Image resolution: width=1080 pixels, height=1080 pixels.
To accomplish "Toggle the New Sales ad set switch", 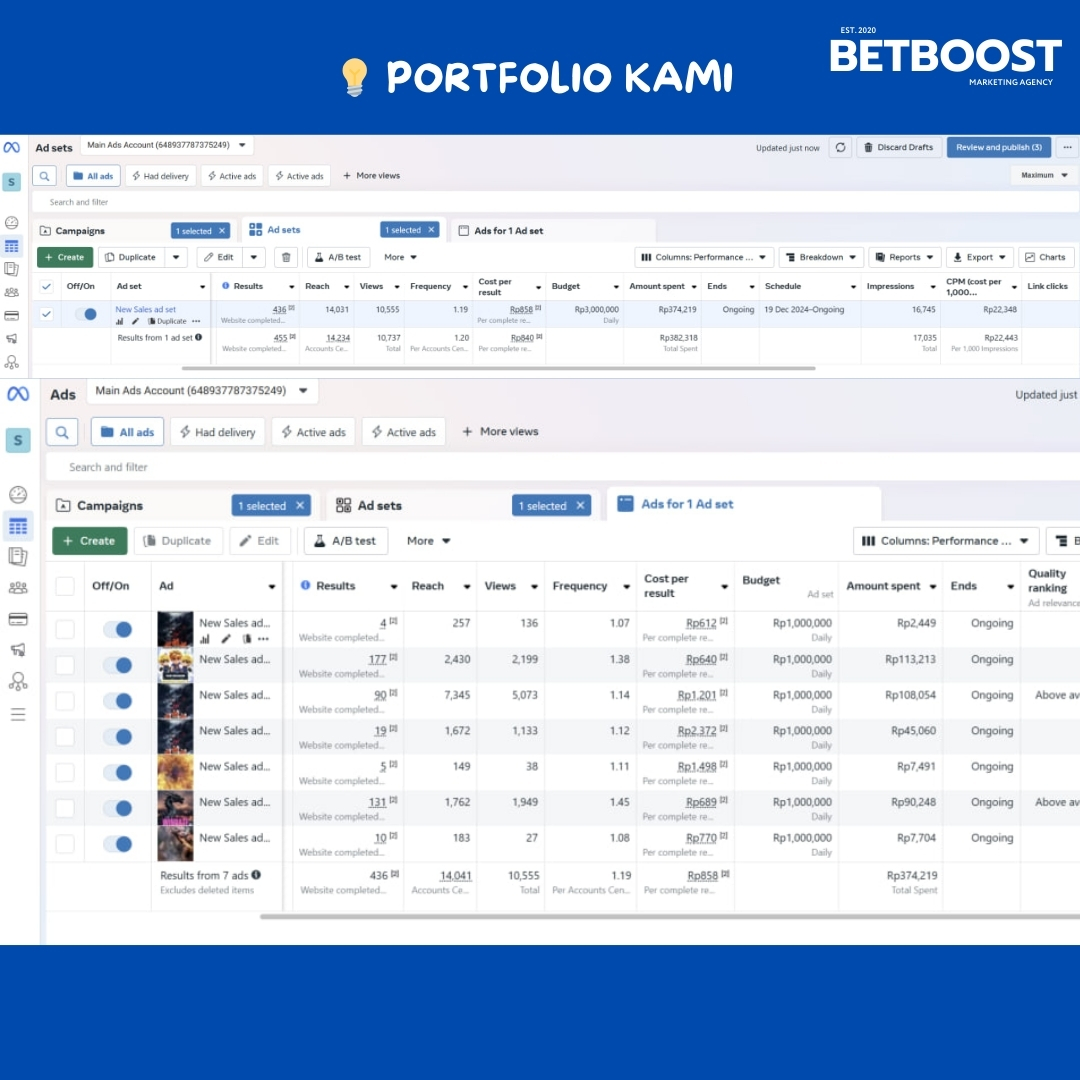I will 85,314.
